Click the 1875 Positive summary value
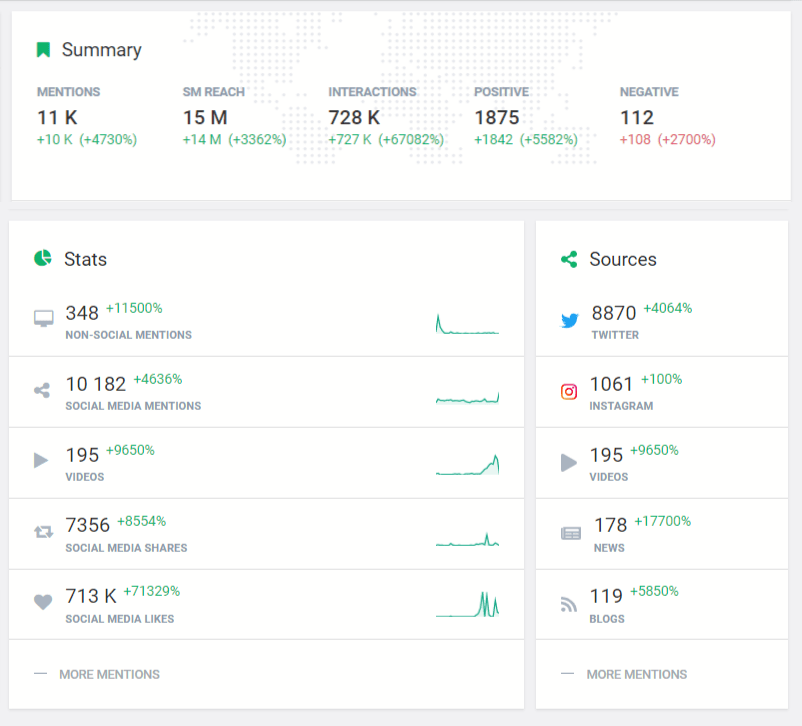The image size is (802, 726). coord(496,117)
